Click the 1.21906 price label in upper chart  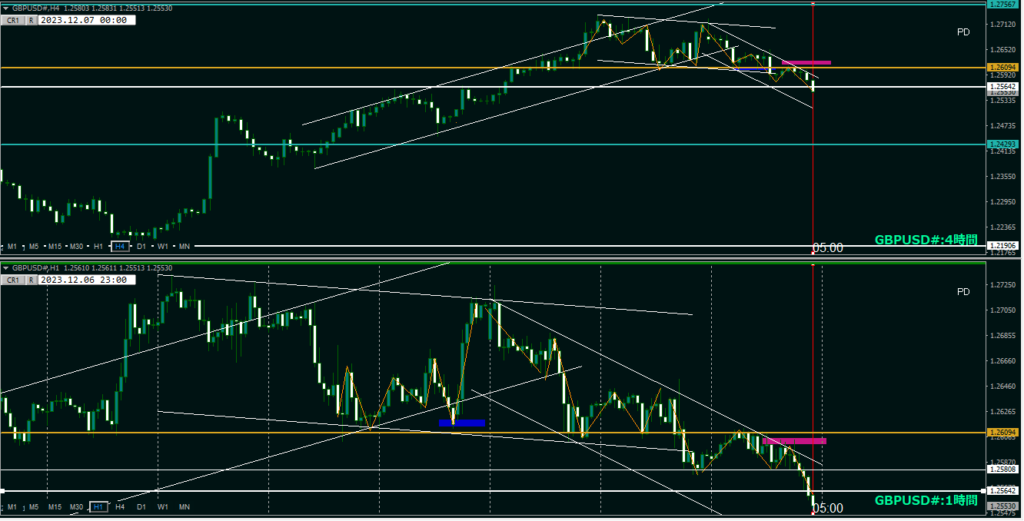click(x=1002, y=245)
